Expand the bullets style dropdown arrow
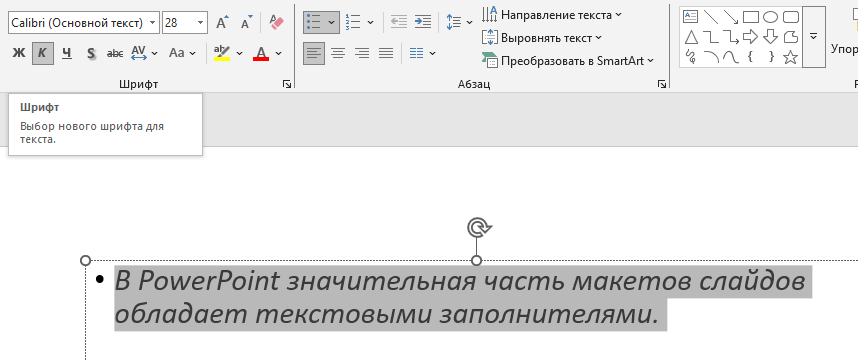The image size is (858, 361). click(332, 22)
